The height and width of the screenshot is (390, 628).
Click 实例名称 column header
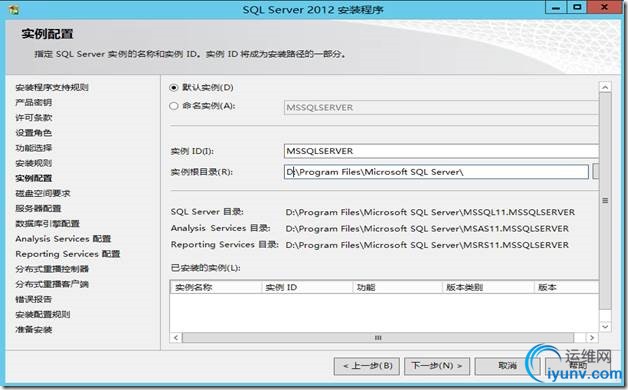coord(216,287)
